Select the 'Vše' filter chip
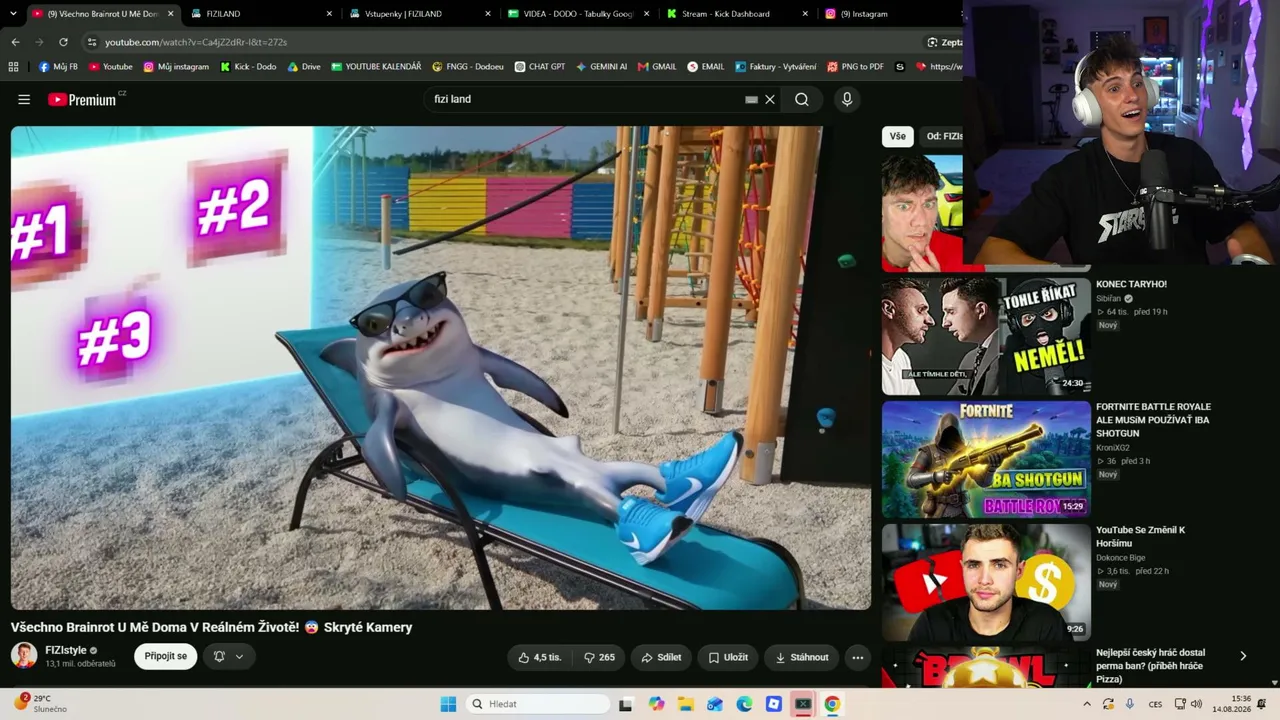1280x720 pixels. (897, 136)
